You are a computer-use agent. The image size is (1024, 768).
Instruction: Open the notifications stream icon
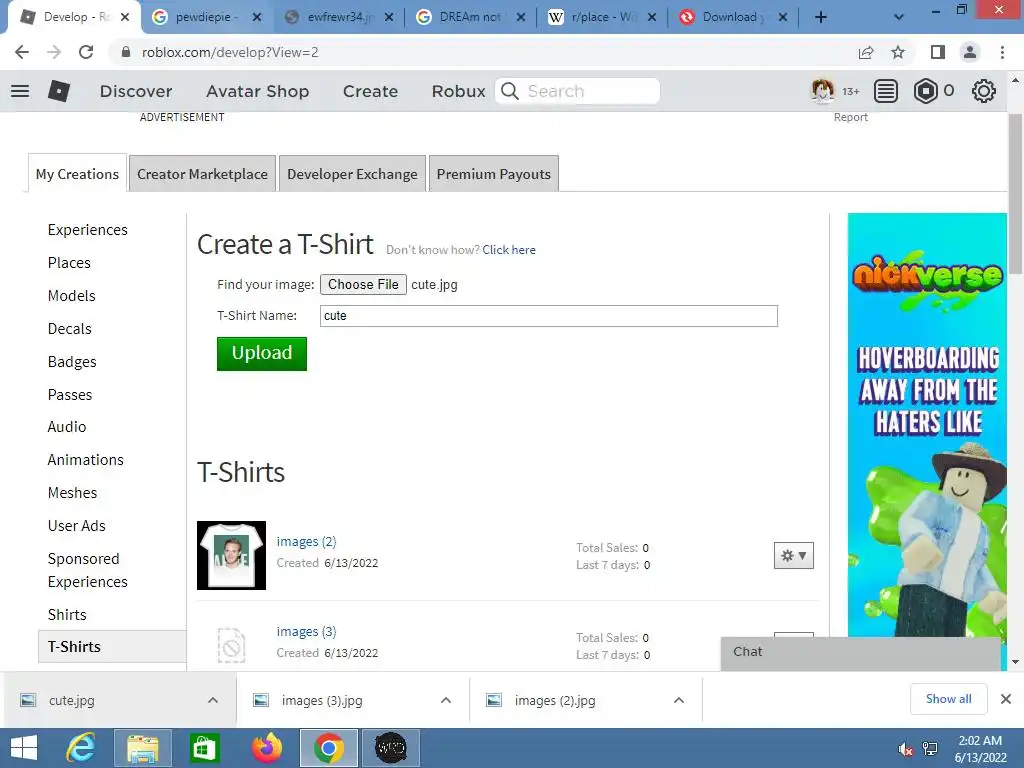point(886,91)
